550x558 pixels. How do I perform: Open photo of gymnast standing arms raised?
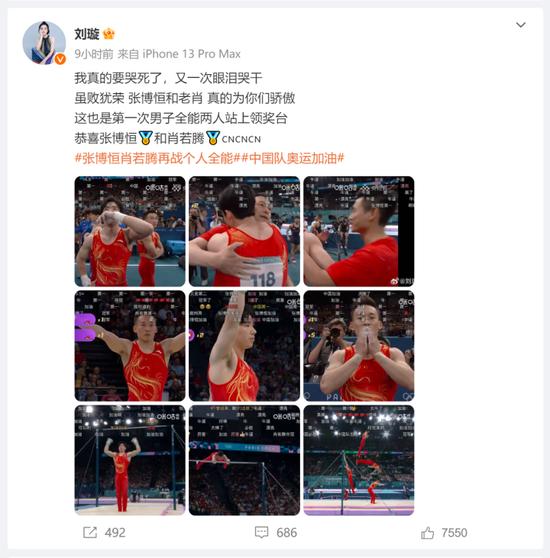point(130,460)
